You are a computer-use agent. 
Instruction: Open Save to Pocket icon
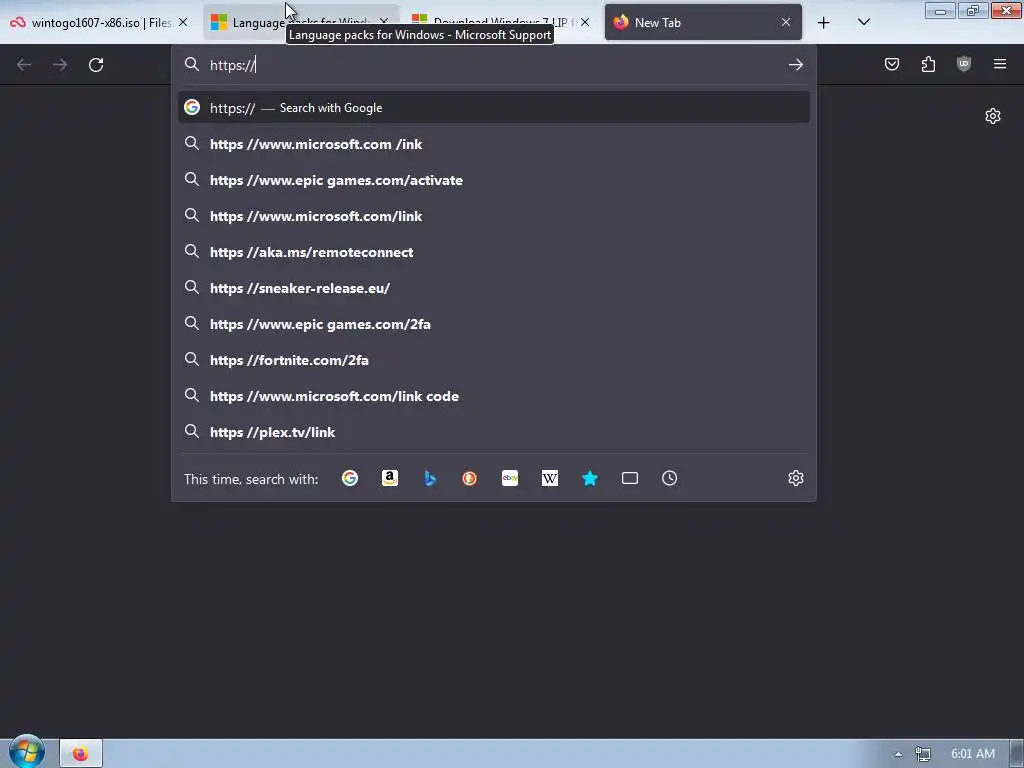891,64
